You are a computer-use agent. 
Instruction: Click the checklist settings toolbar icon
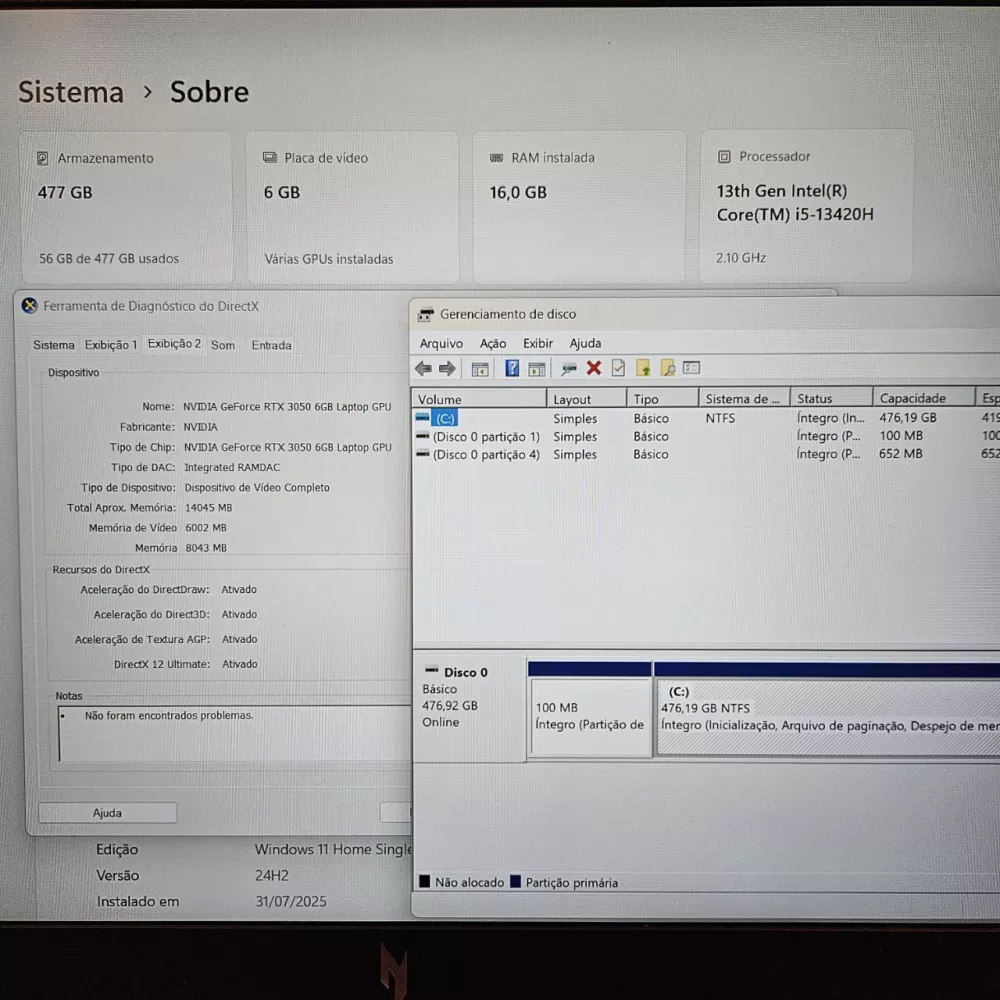691,368
